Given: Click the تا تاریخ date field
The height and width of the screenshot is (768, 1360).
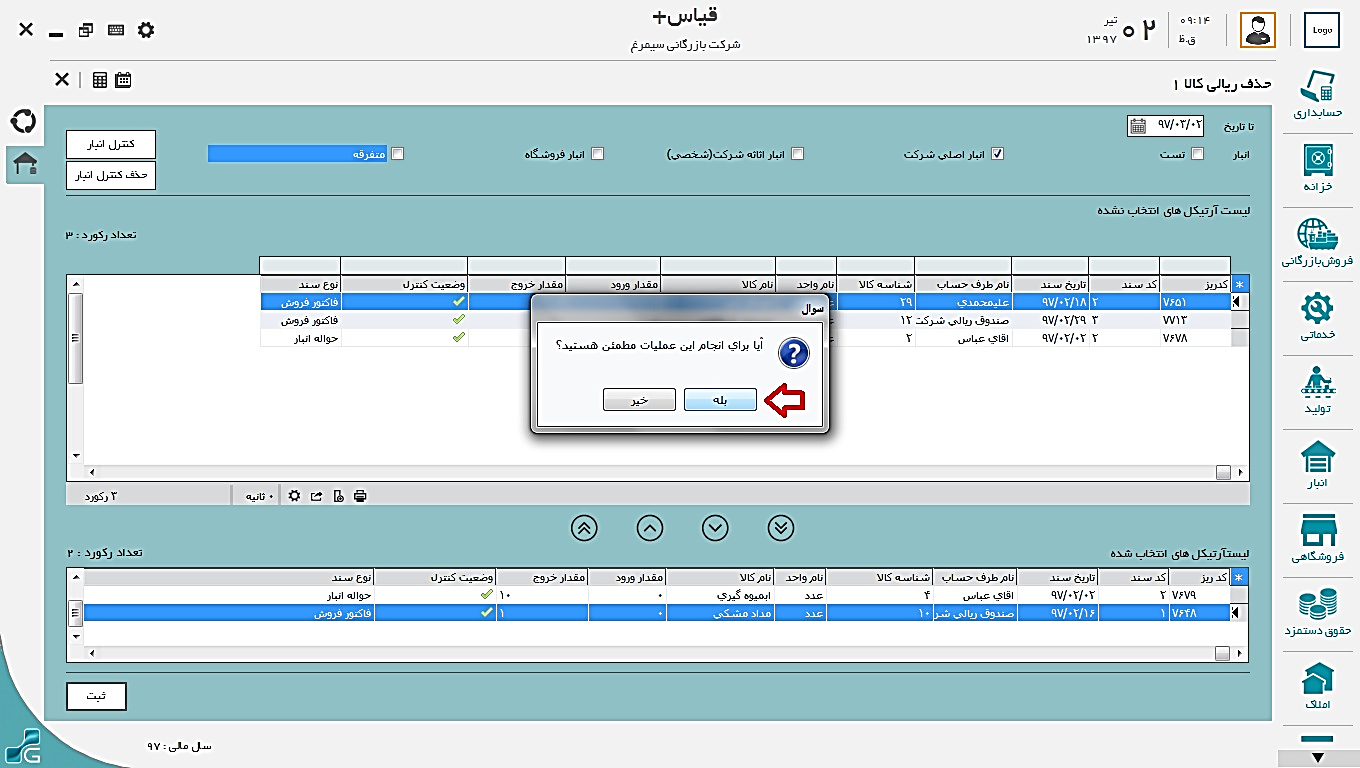Looking at the screenshot, I should 1176,126.
